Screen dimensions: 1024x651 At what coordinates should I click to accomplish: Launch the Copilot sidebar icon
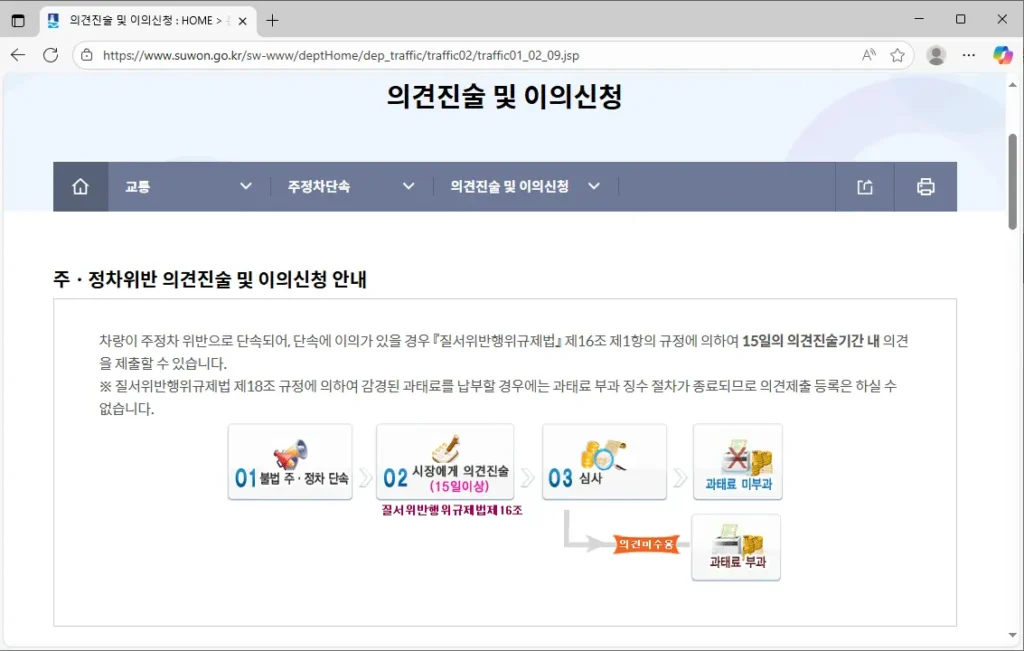point(1002,56)
